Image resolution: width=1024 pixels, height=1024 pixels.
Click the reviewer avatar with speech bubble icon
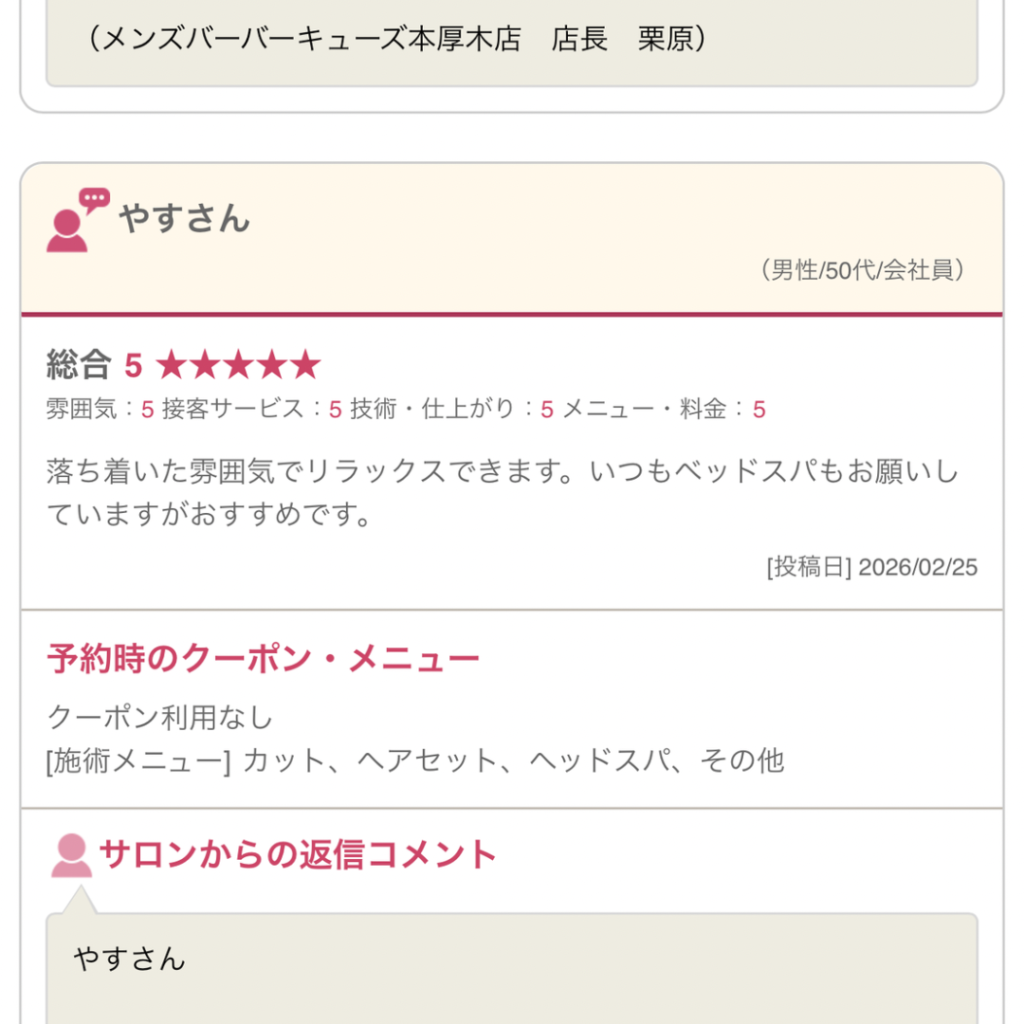[76, 220]
